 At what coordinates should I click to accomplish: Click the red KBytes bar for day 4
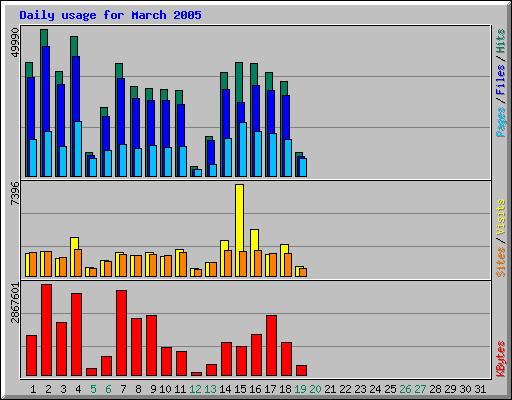[x=76, y=335]
